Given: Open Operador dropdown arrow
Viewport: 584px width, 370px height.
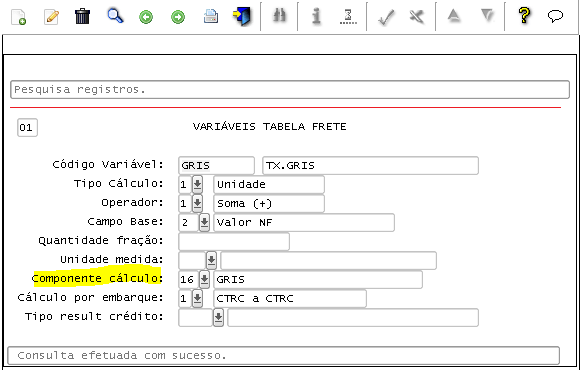Looking at the screenshot, I should tap(197, 203).
